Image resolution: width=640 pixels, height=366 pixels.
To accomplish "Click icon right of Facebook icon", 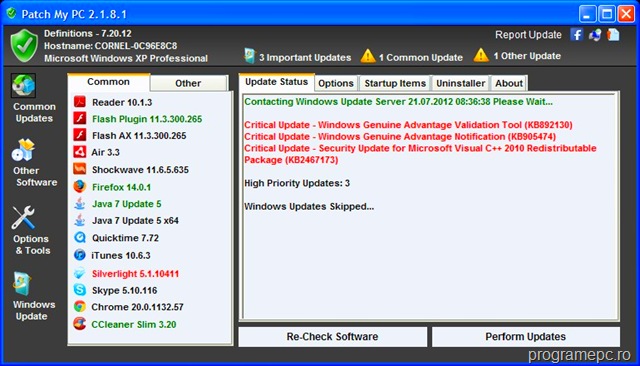I will [595, 35].
